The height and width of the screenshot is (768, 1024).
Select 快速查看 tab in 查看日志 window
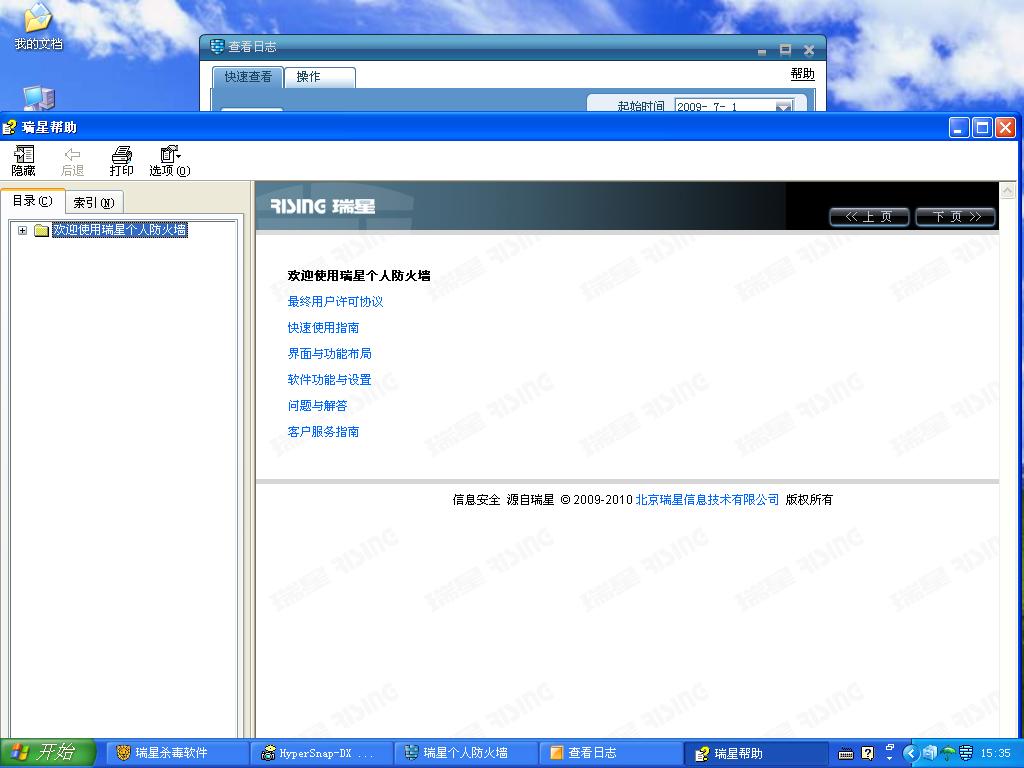(x=248, y=77)
